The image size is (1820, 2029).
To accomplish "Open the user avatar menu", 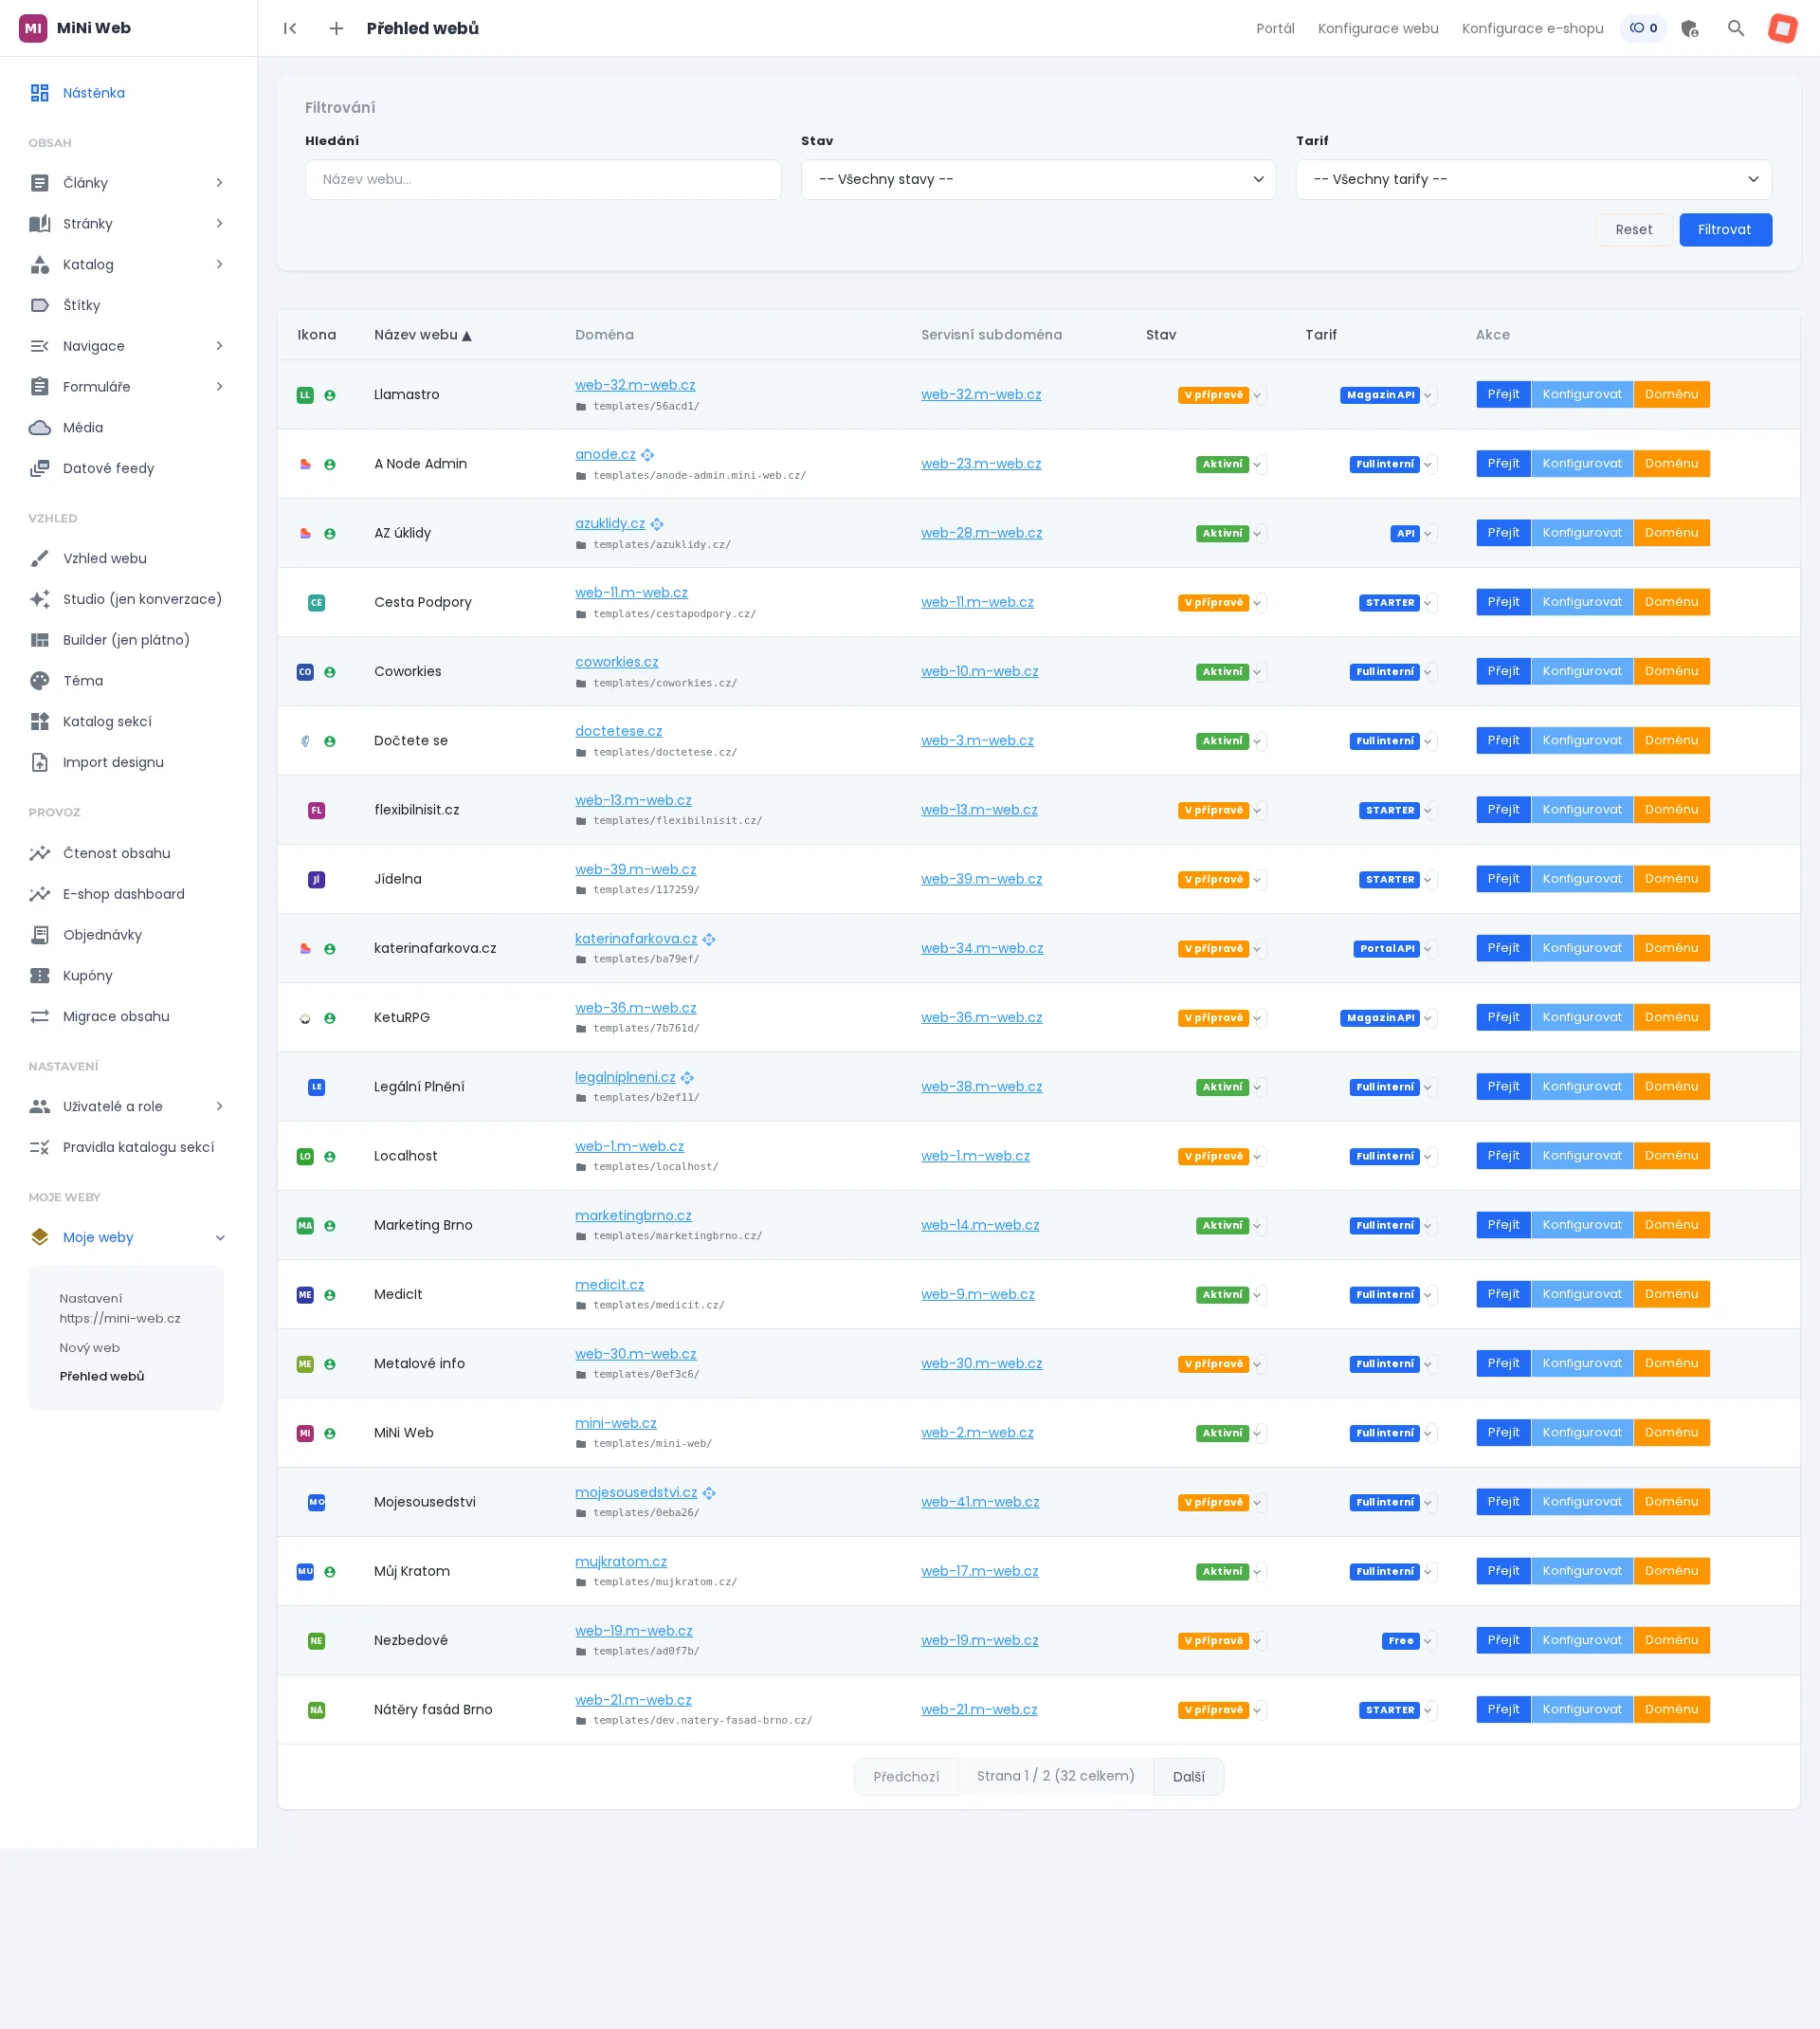I will coord(1782,28).
